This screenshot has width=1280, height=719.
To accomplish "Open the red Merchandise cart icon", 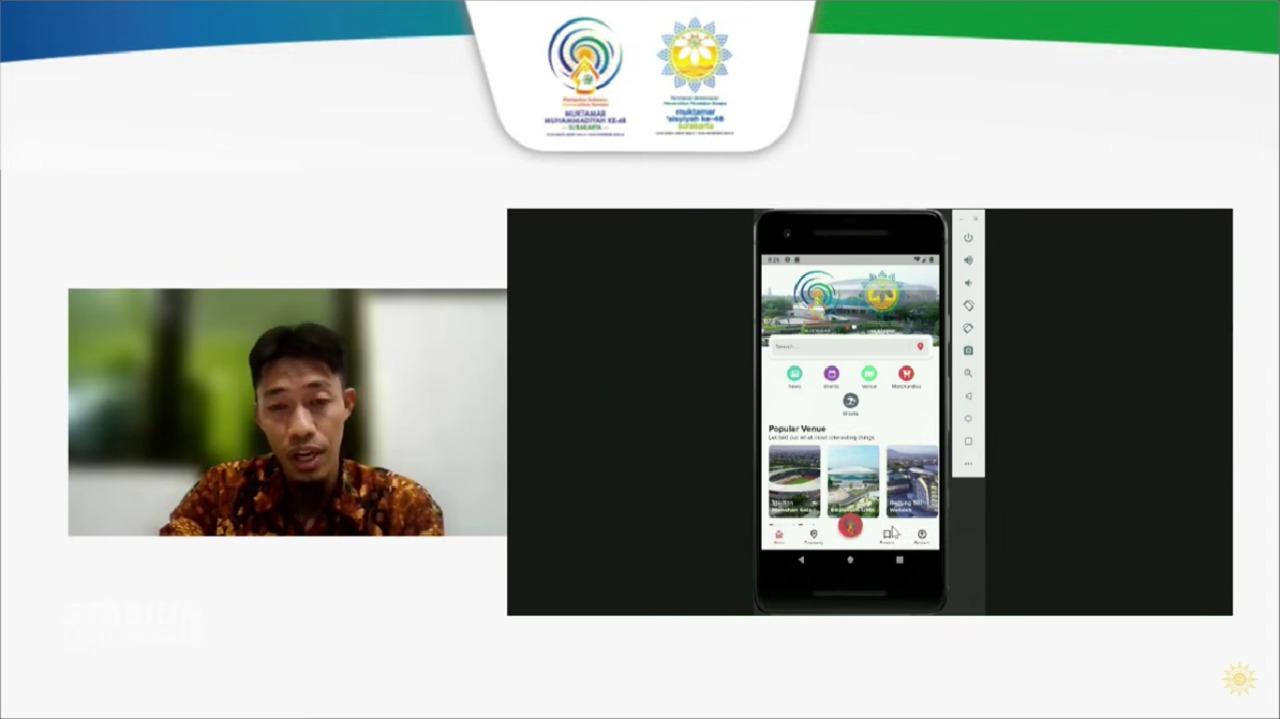I will (906, 374).
